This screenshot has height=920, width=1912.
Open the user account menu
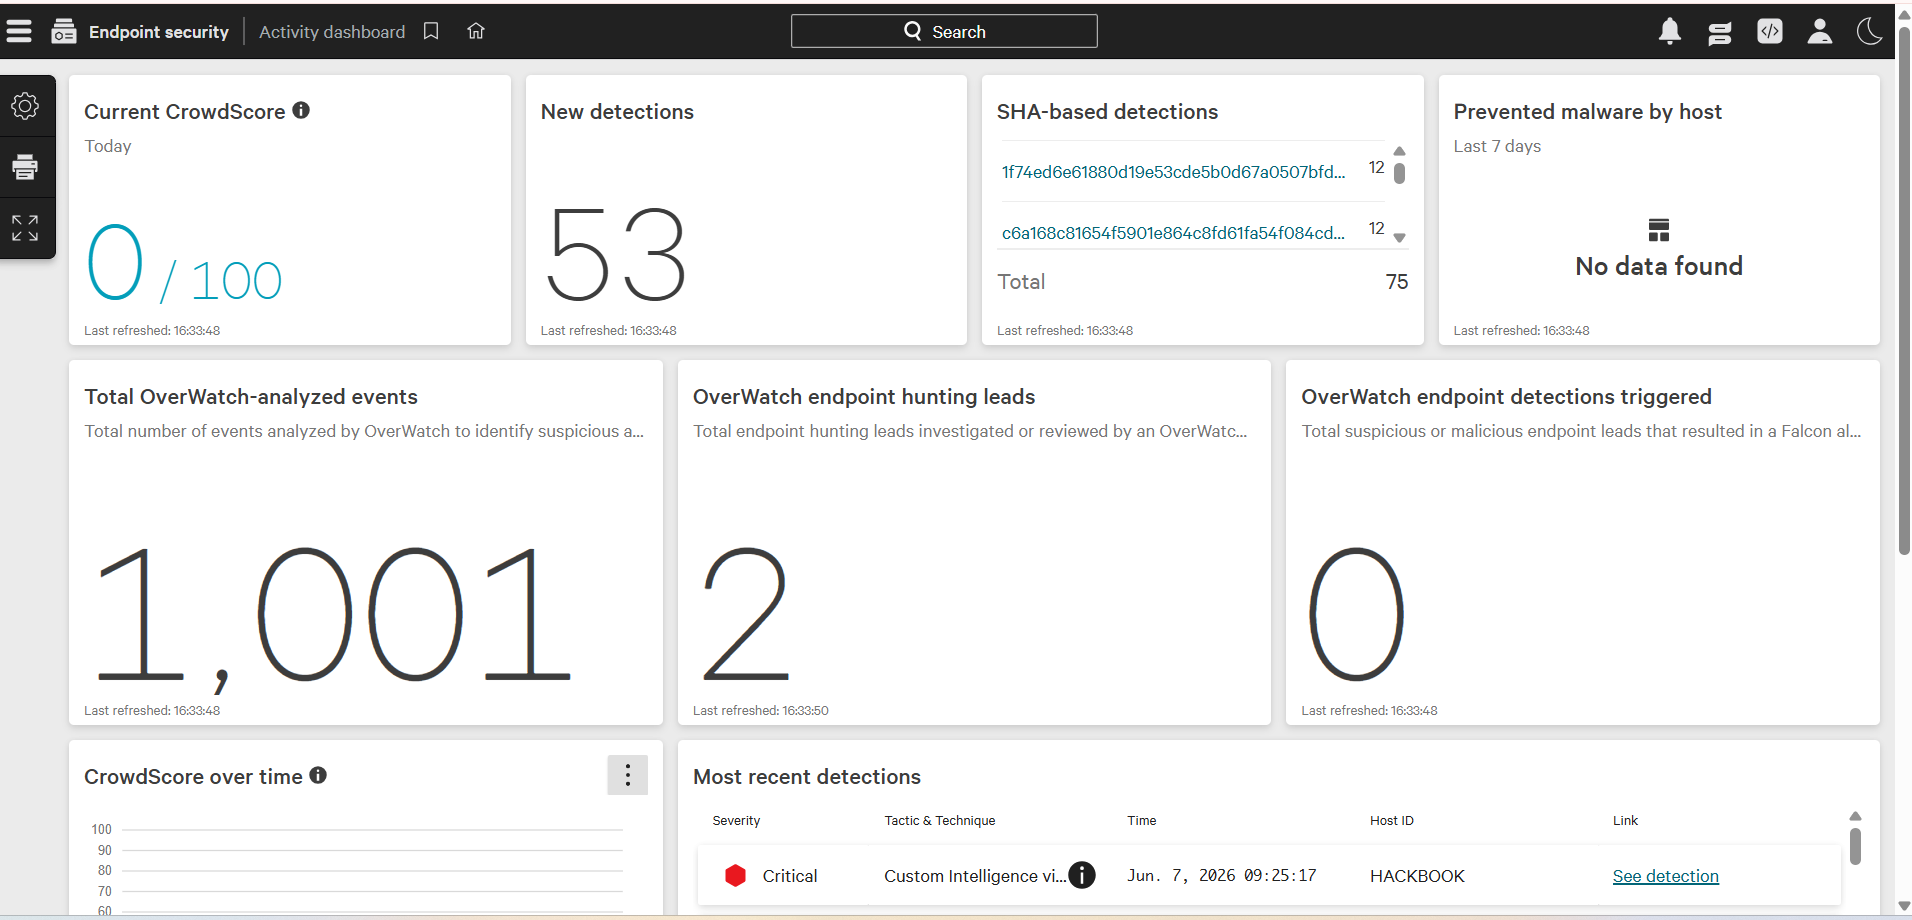tap(1820, 31)
